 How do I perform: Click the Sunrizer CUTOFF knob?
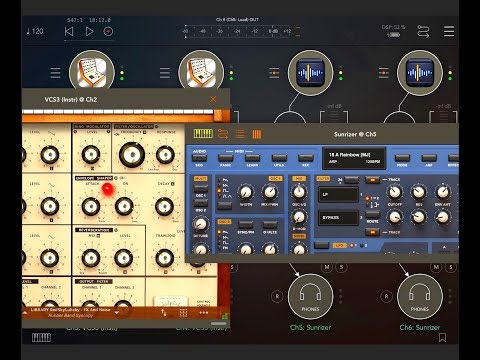[x=394, y=192]
